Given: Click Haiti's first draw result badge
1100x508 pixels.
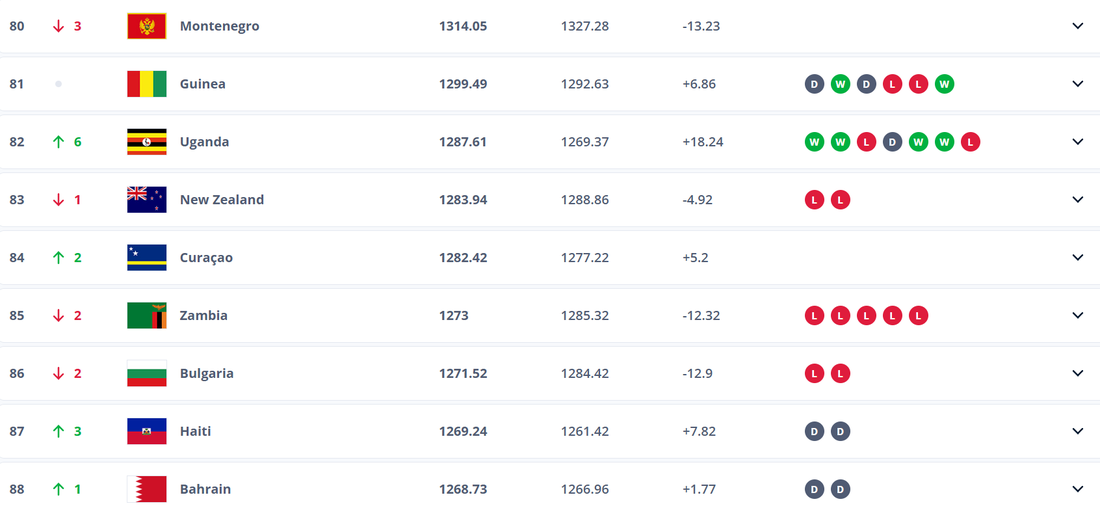Looking at the screenshot, I should pyautogui.click(x=815, y=432).
